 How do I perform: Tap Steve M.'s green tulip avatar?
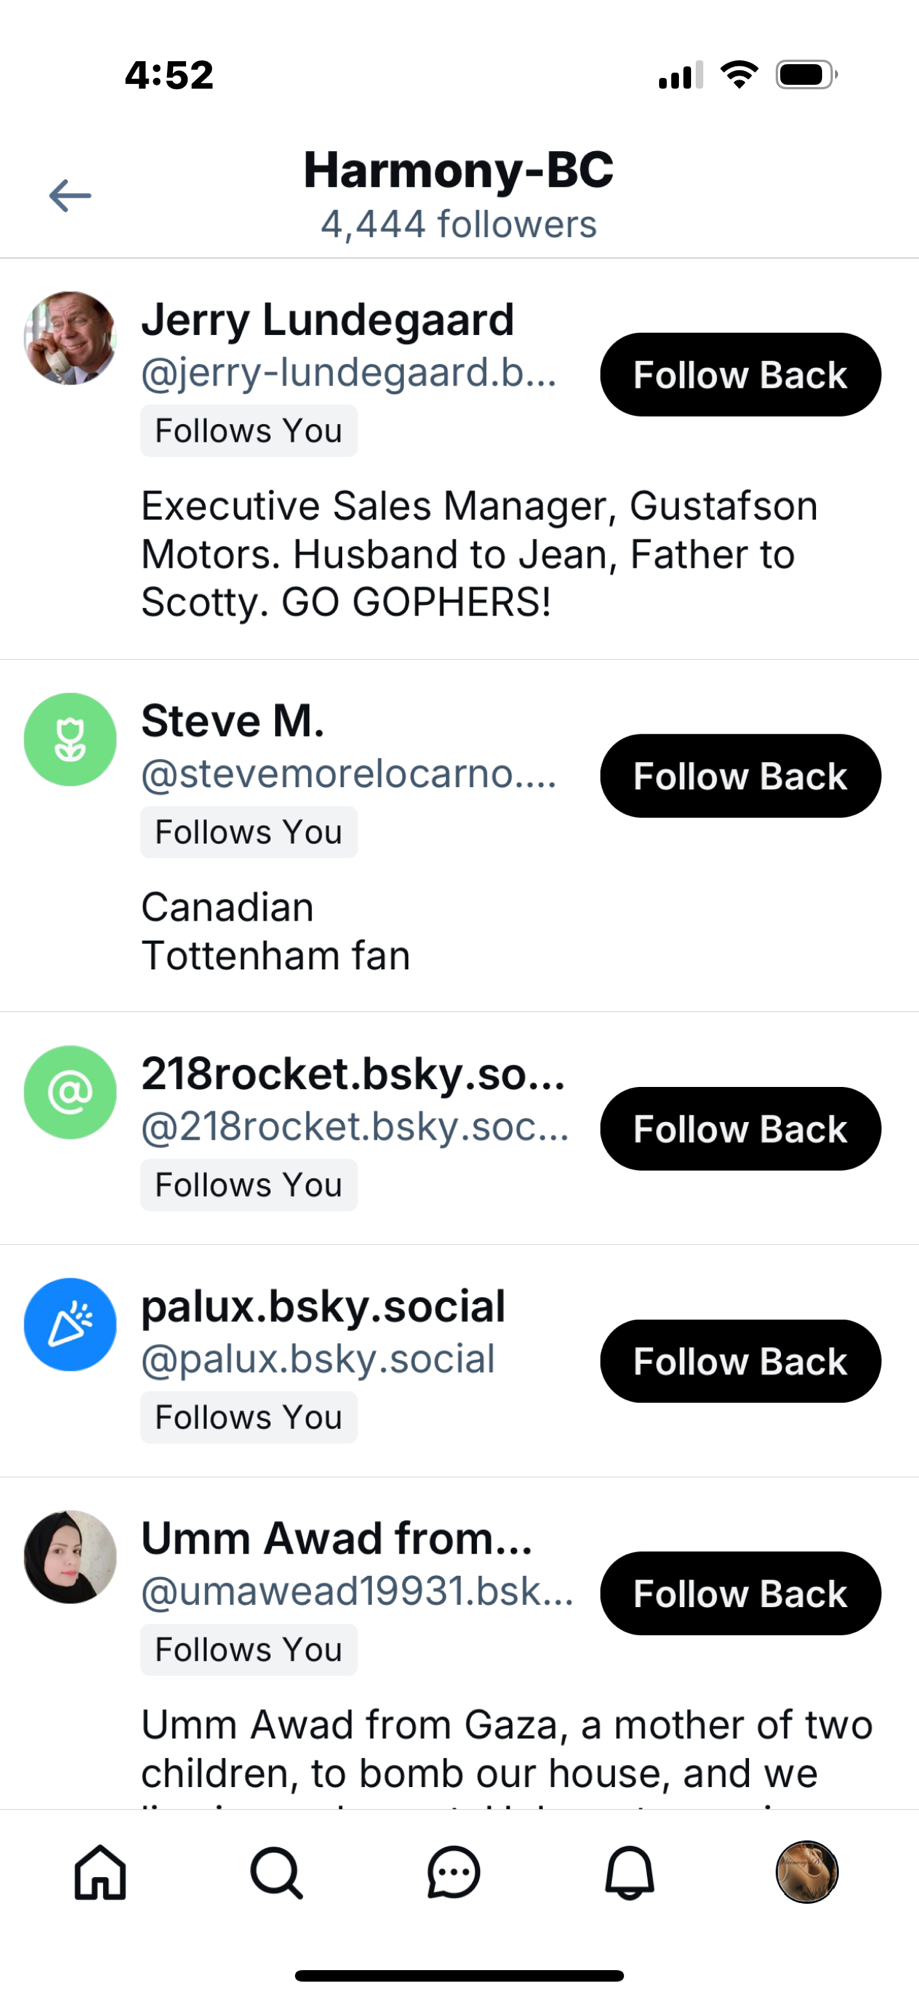pos(70,740)
